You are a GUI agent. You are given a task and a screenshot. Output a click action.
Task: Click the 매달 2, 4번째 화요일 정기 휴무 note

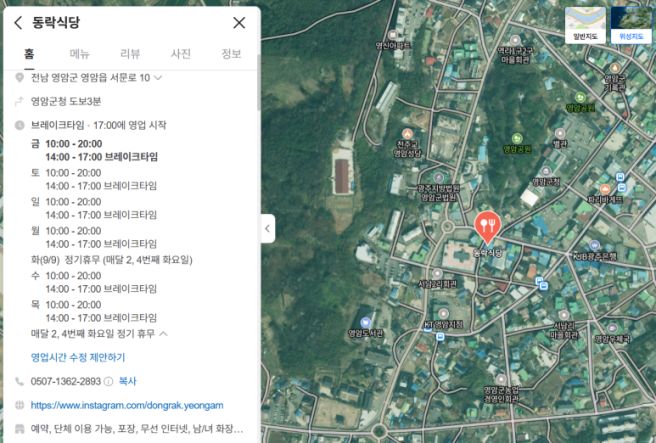point(93,334)
